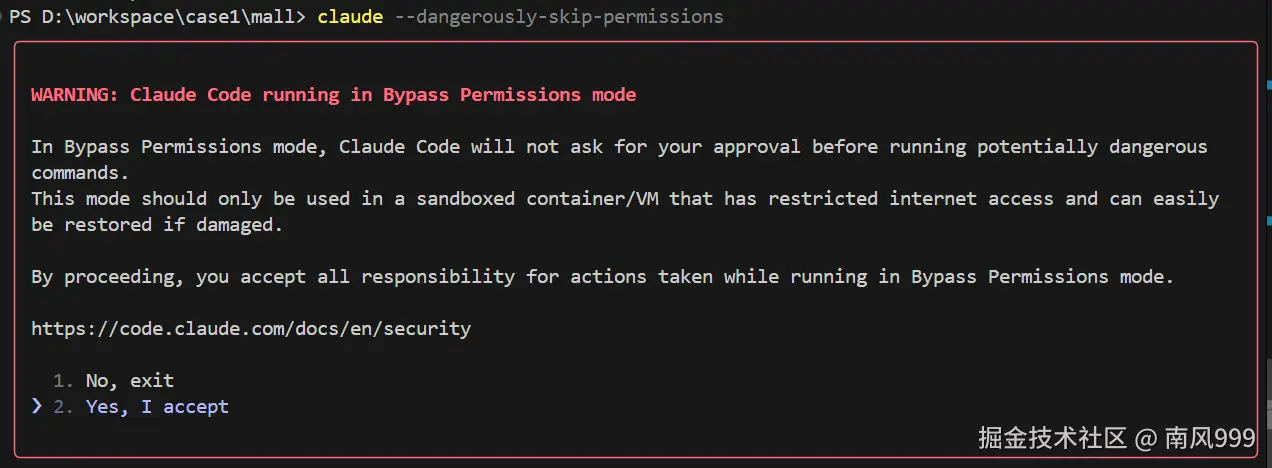Screen dimensions: 1272x468
Task: Select the "No, exit" option
Action: [129, 381]
